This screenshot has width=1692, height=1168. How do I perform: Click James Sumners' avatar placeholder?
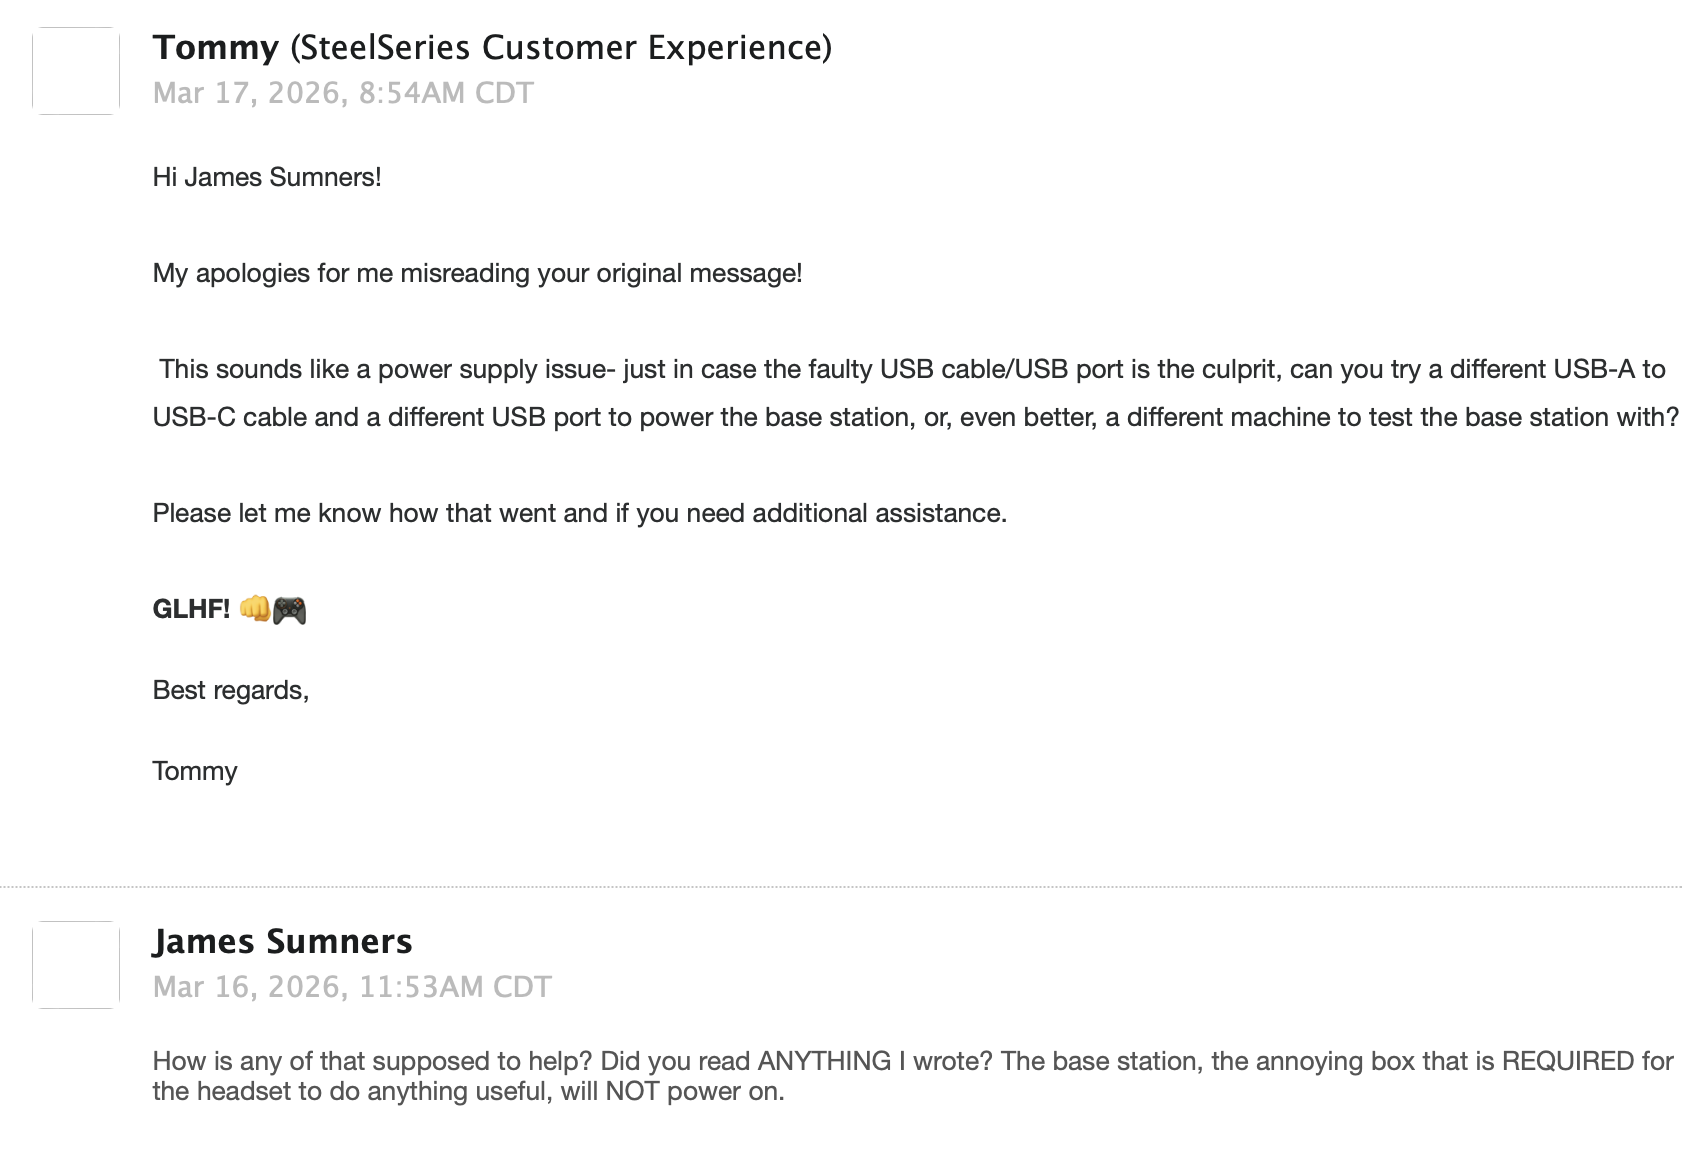(x=76, y=965)
